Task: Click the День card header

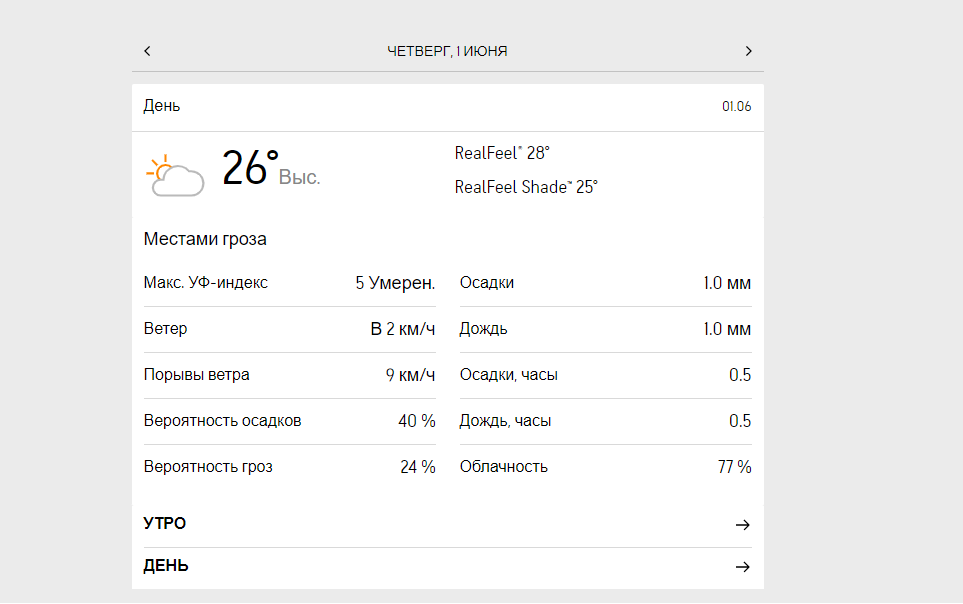Action: pos(162,106)
